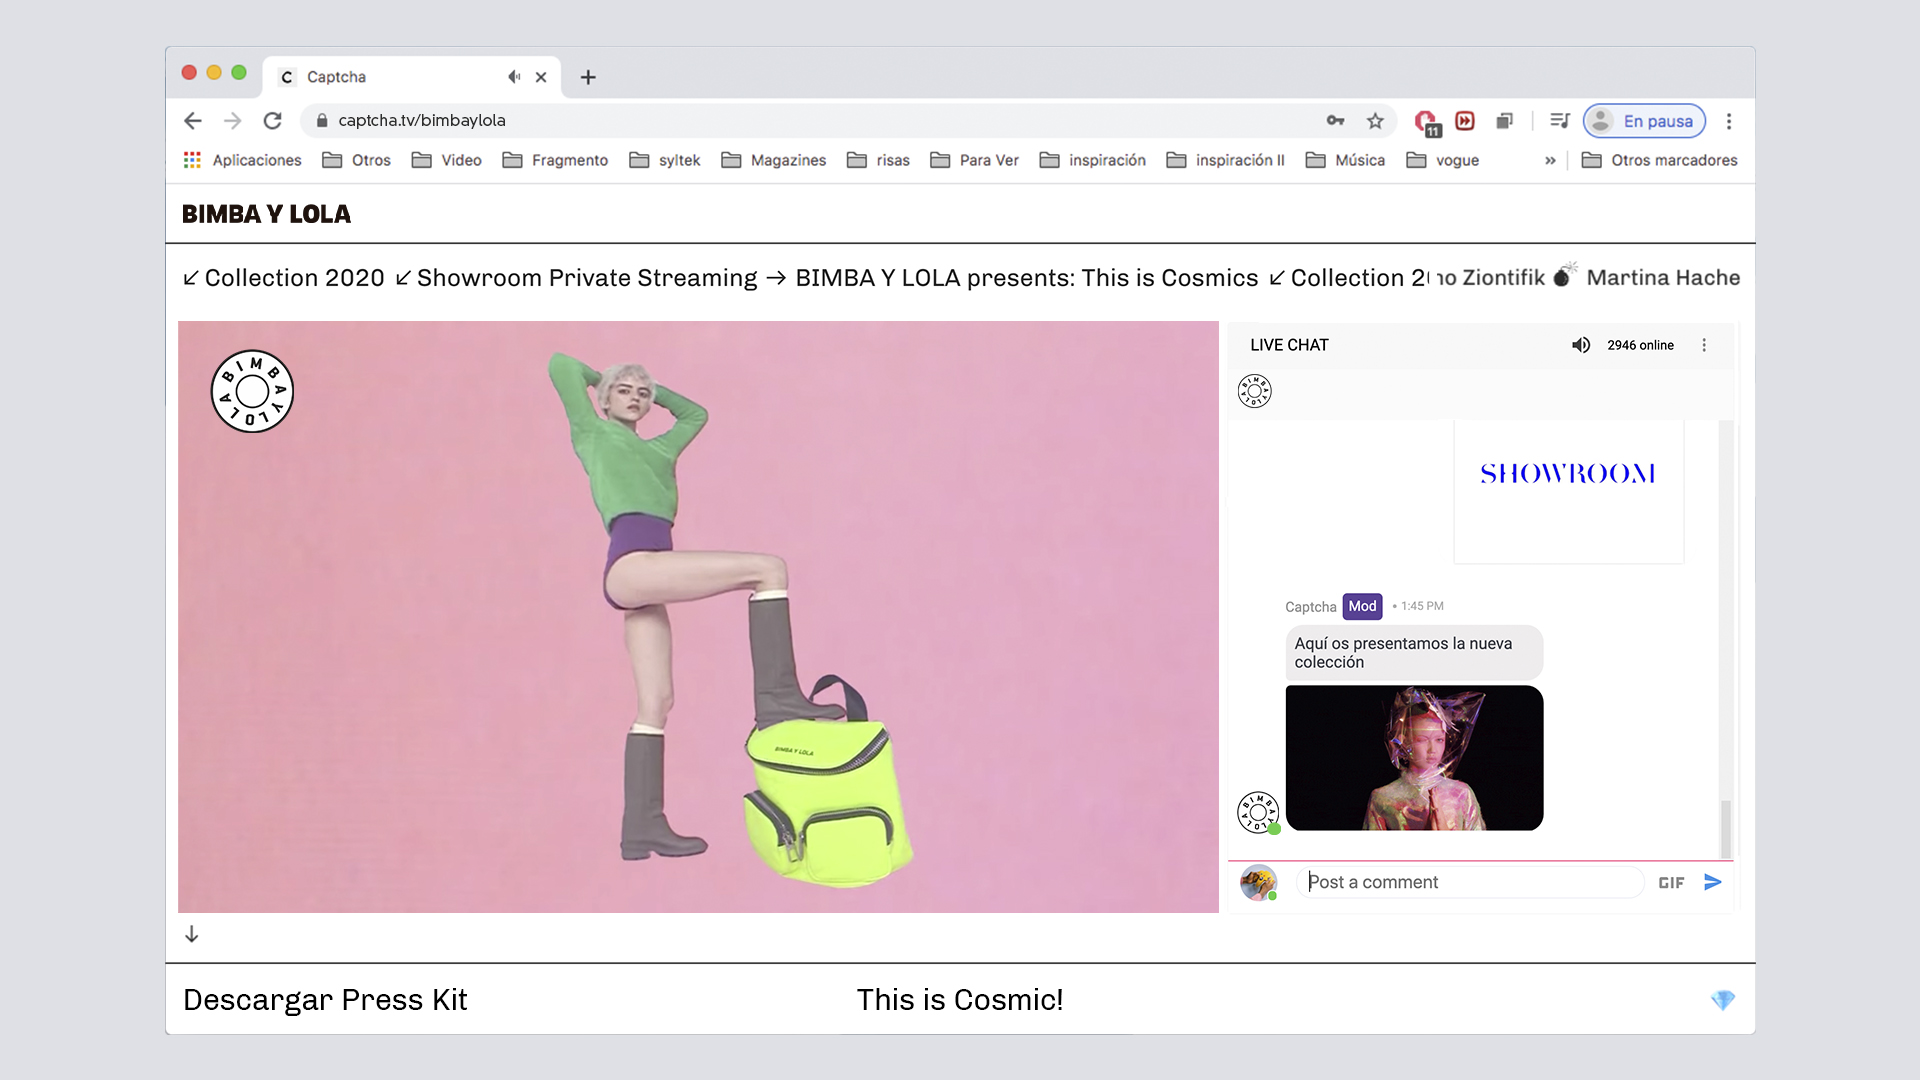Open the media control playlist icon
This screenshot has width=1920, height=1080.
pyautogui.click(x=1559, y=121)
